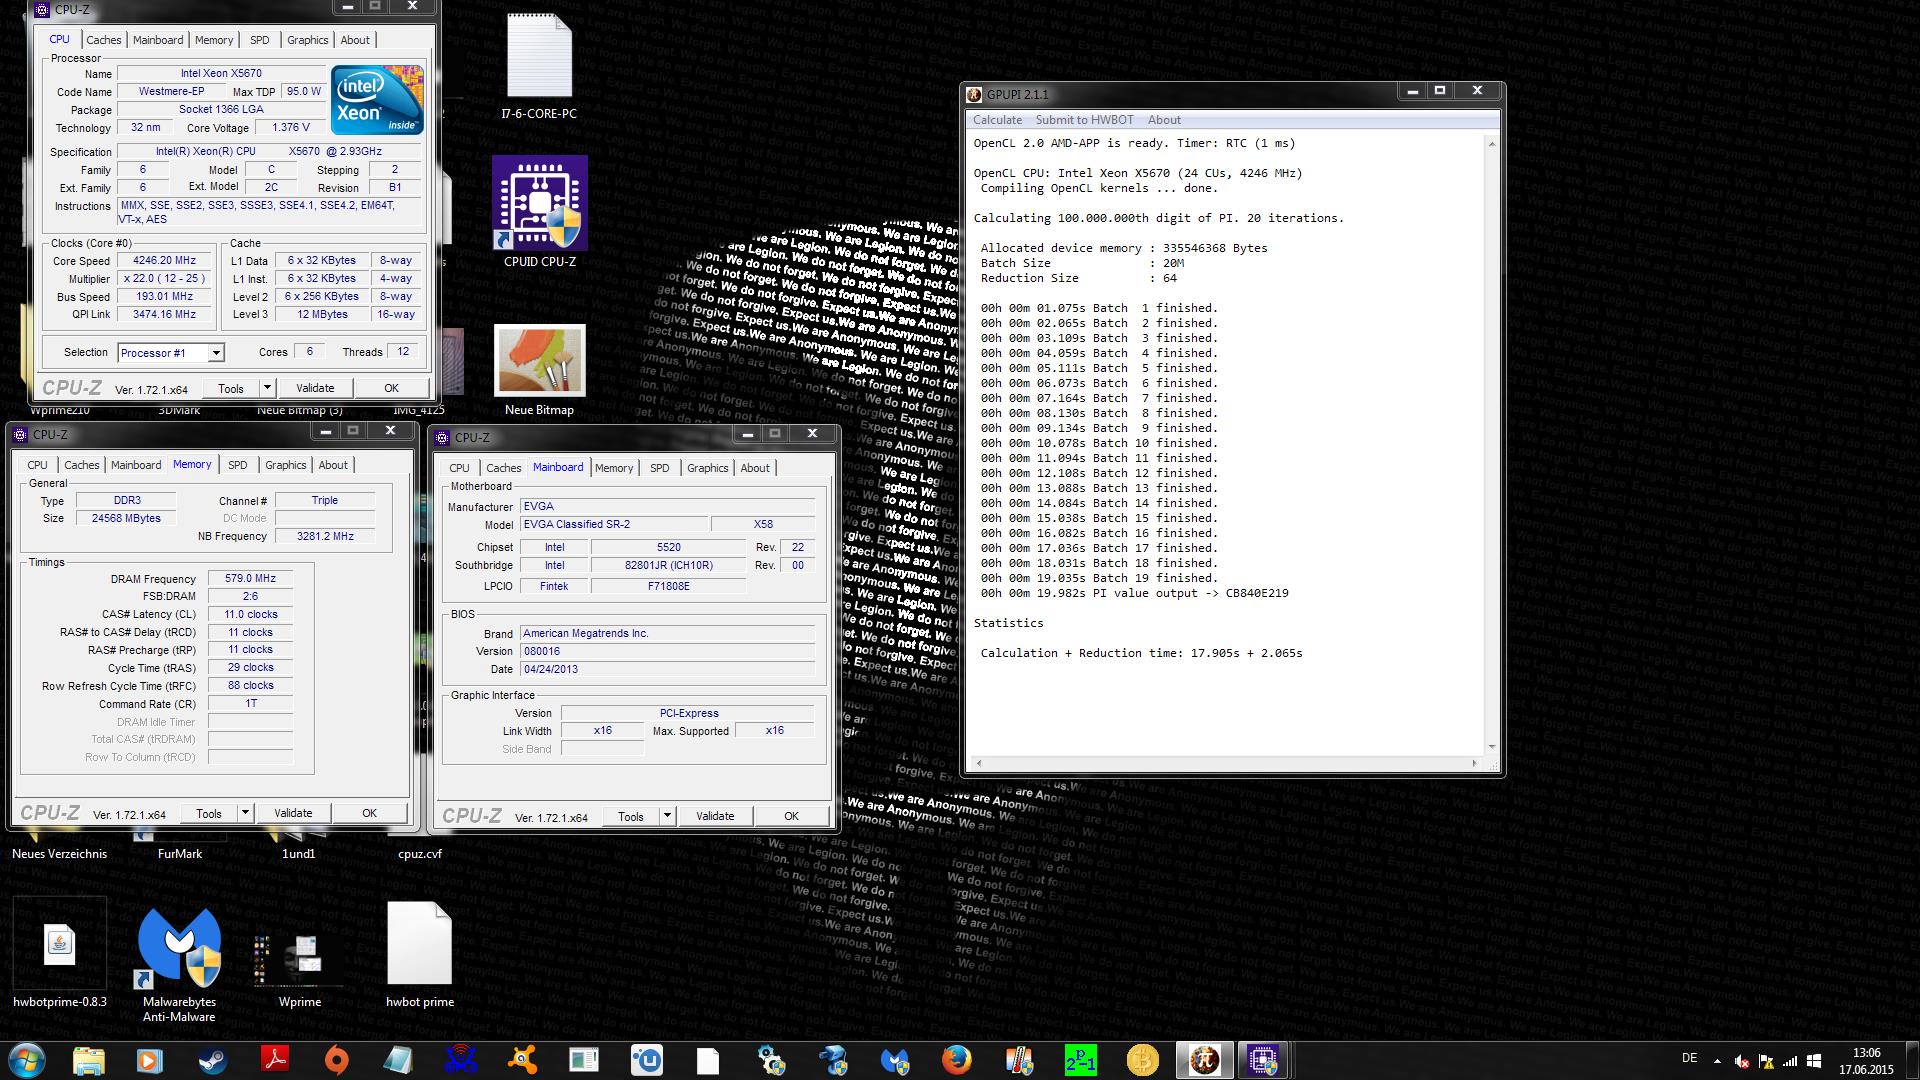Open the network signal tray icon
Image resolution: width=1920 pixels, height=1080 pixels.
[x=1790, y=1062]
